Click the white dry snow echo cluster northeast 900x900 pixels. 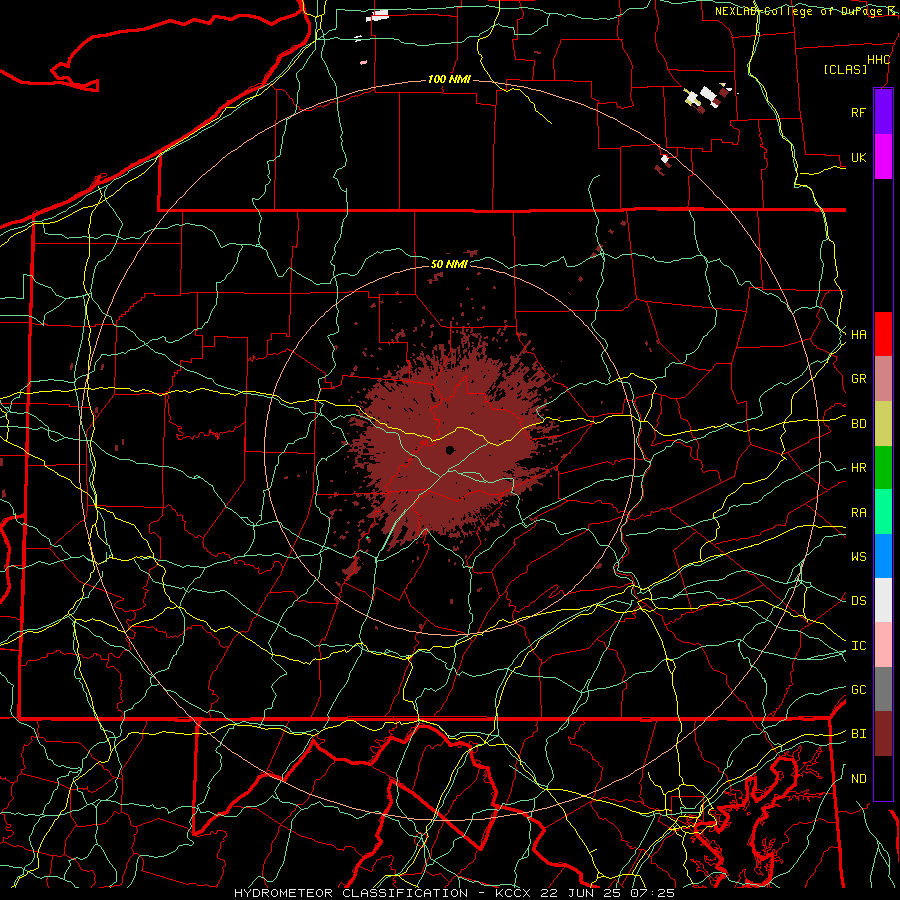coord(706,97)
